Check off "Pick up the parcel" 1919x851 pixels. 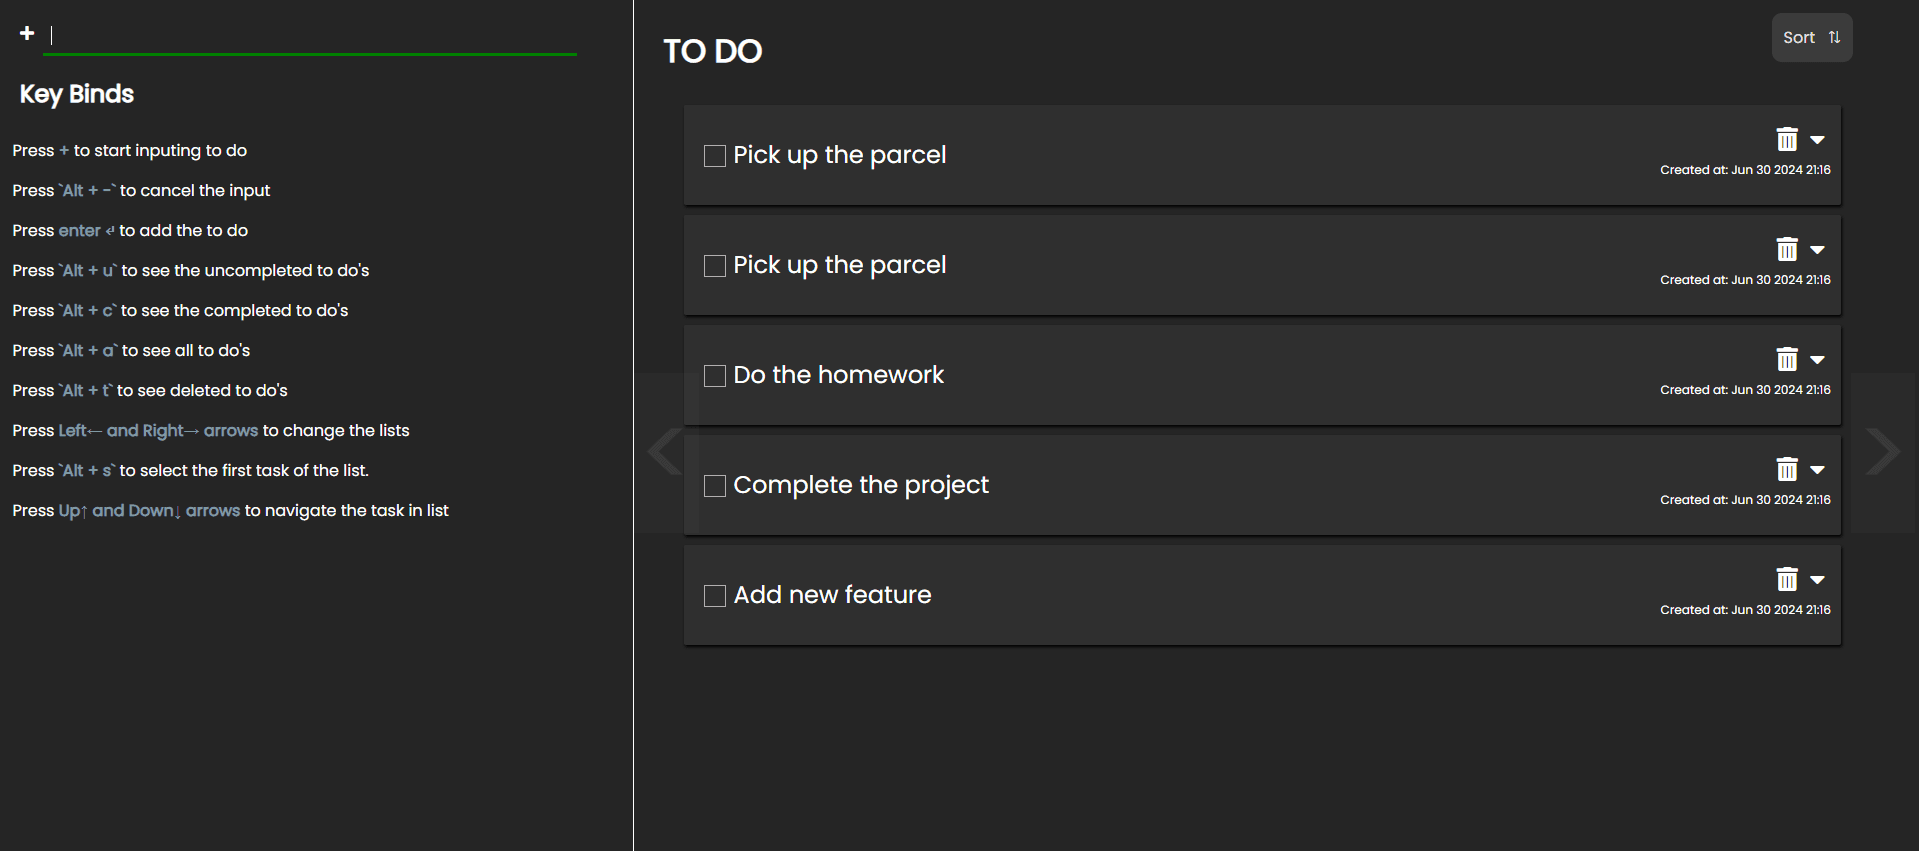pos(714,156)
